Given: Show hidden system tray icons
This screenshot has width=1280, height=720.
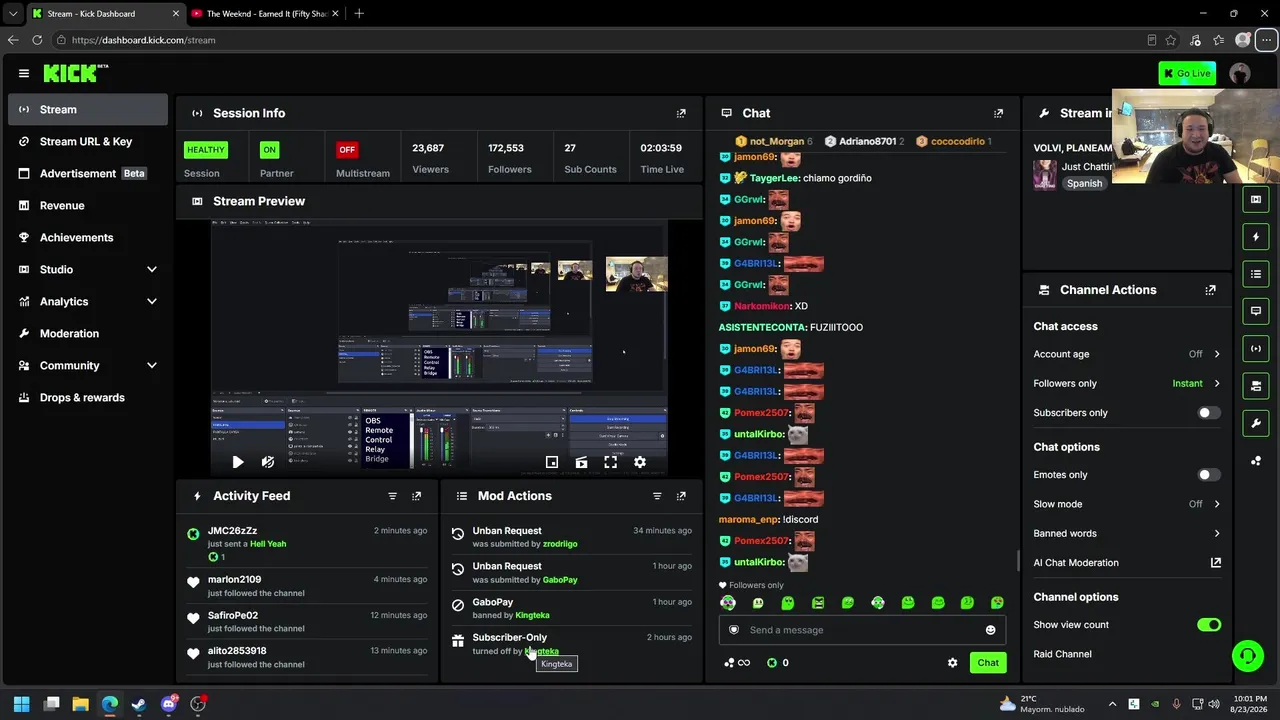Looking at the screenshot, I should coord(1112,704).
